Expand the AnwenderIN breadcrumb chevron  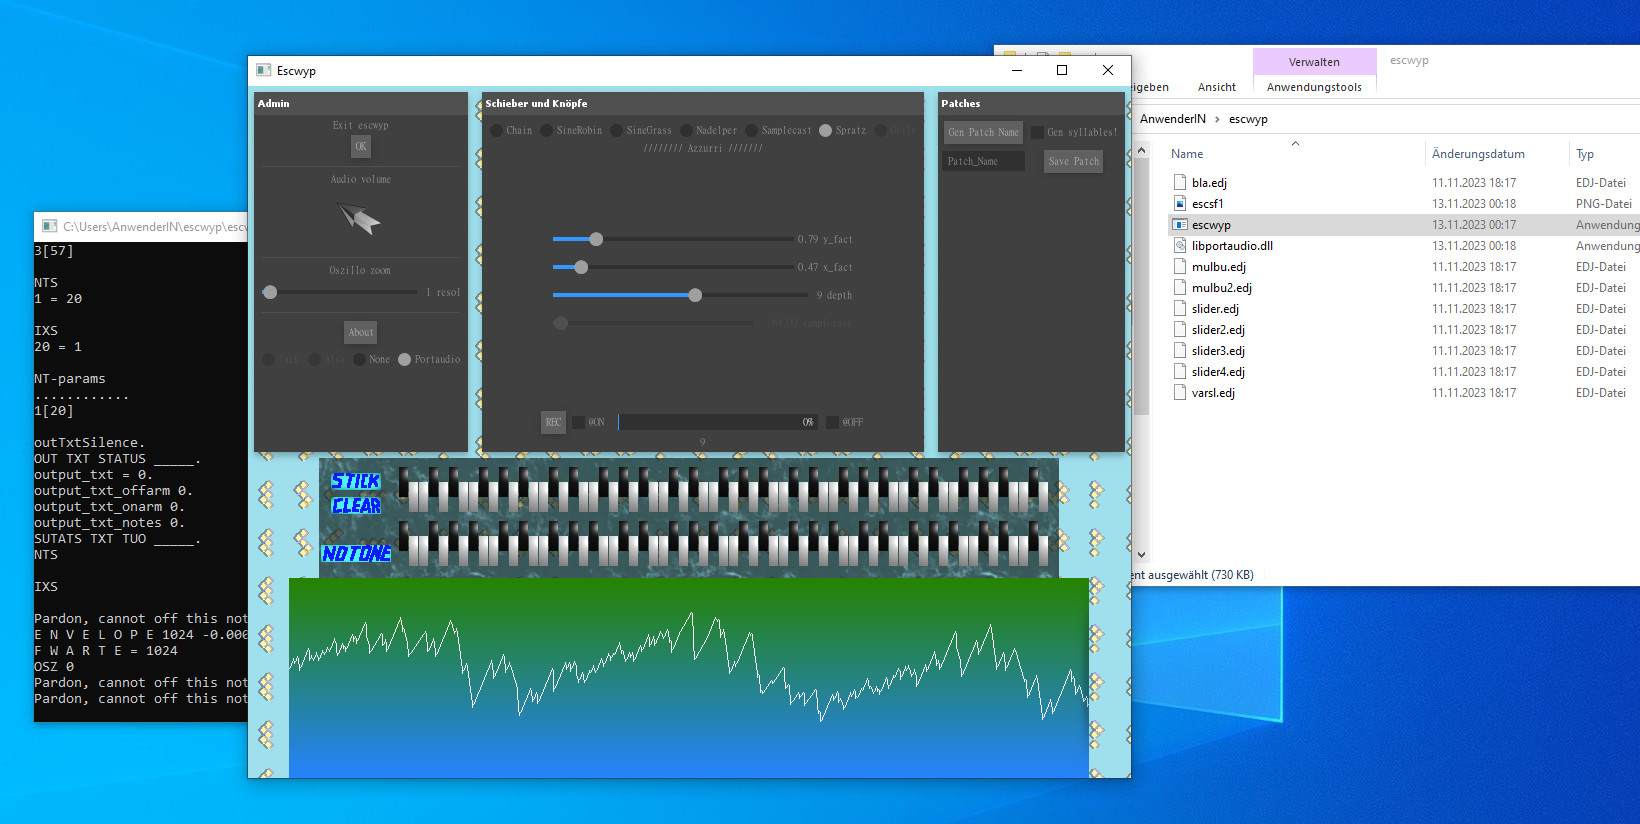(x=1217, y=119)
